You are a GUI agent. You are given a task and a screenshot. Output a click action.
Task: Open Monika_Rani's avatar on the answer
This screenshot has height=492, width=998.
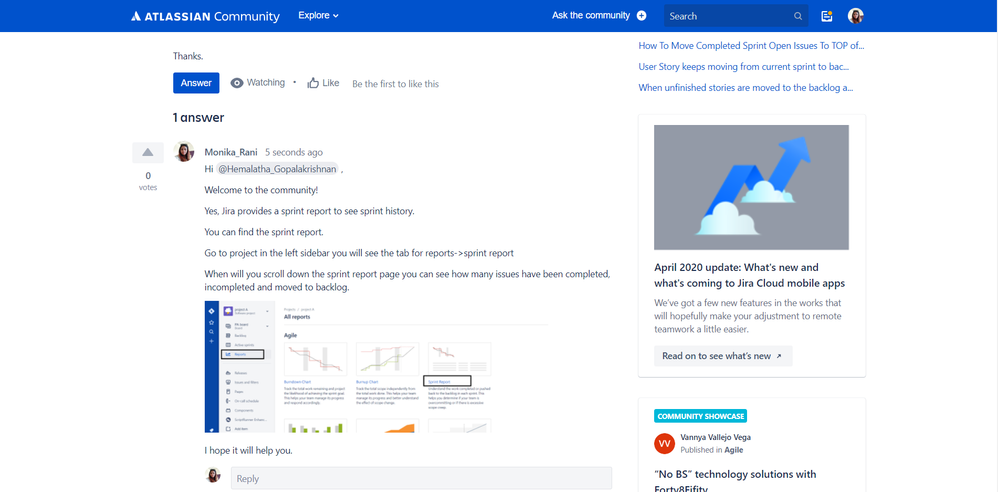[x=184, y=151]
